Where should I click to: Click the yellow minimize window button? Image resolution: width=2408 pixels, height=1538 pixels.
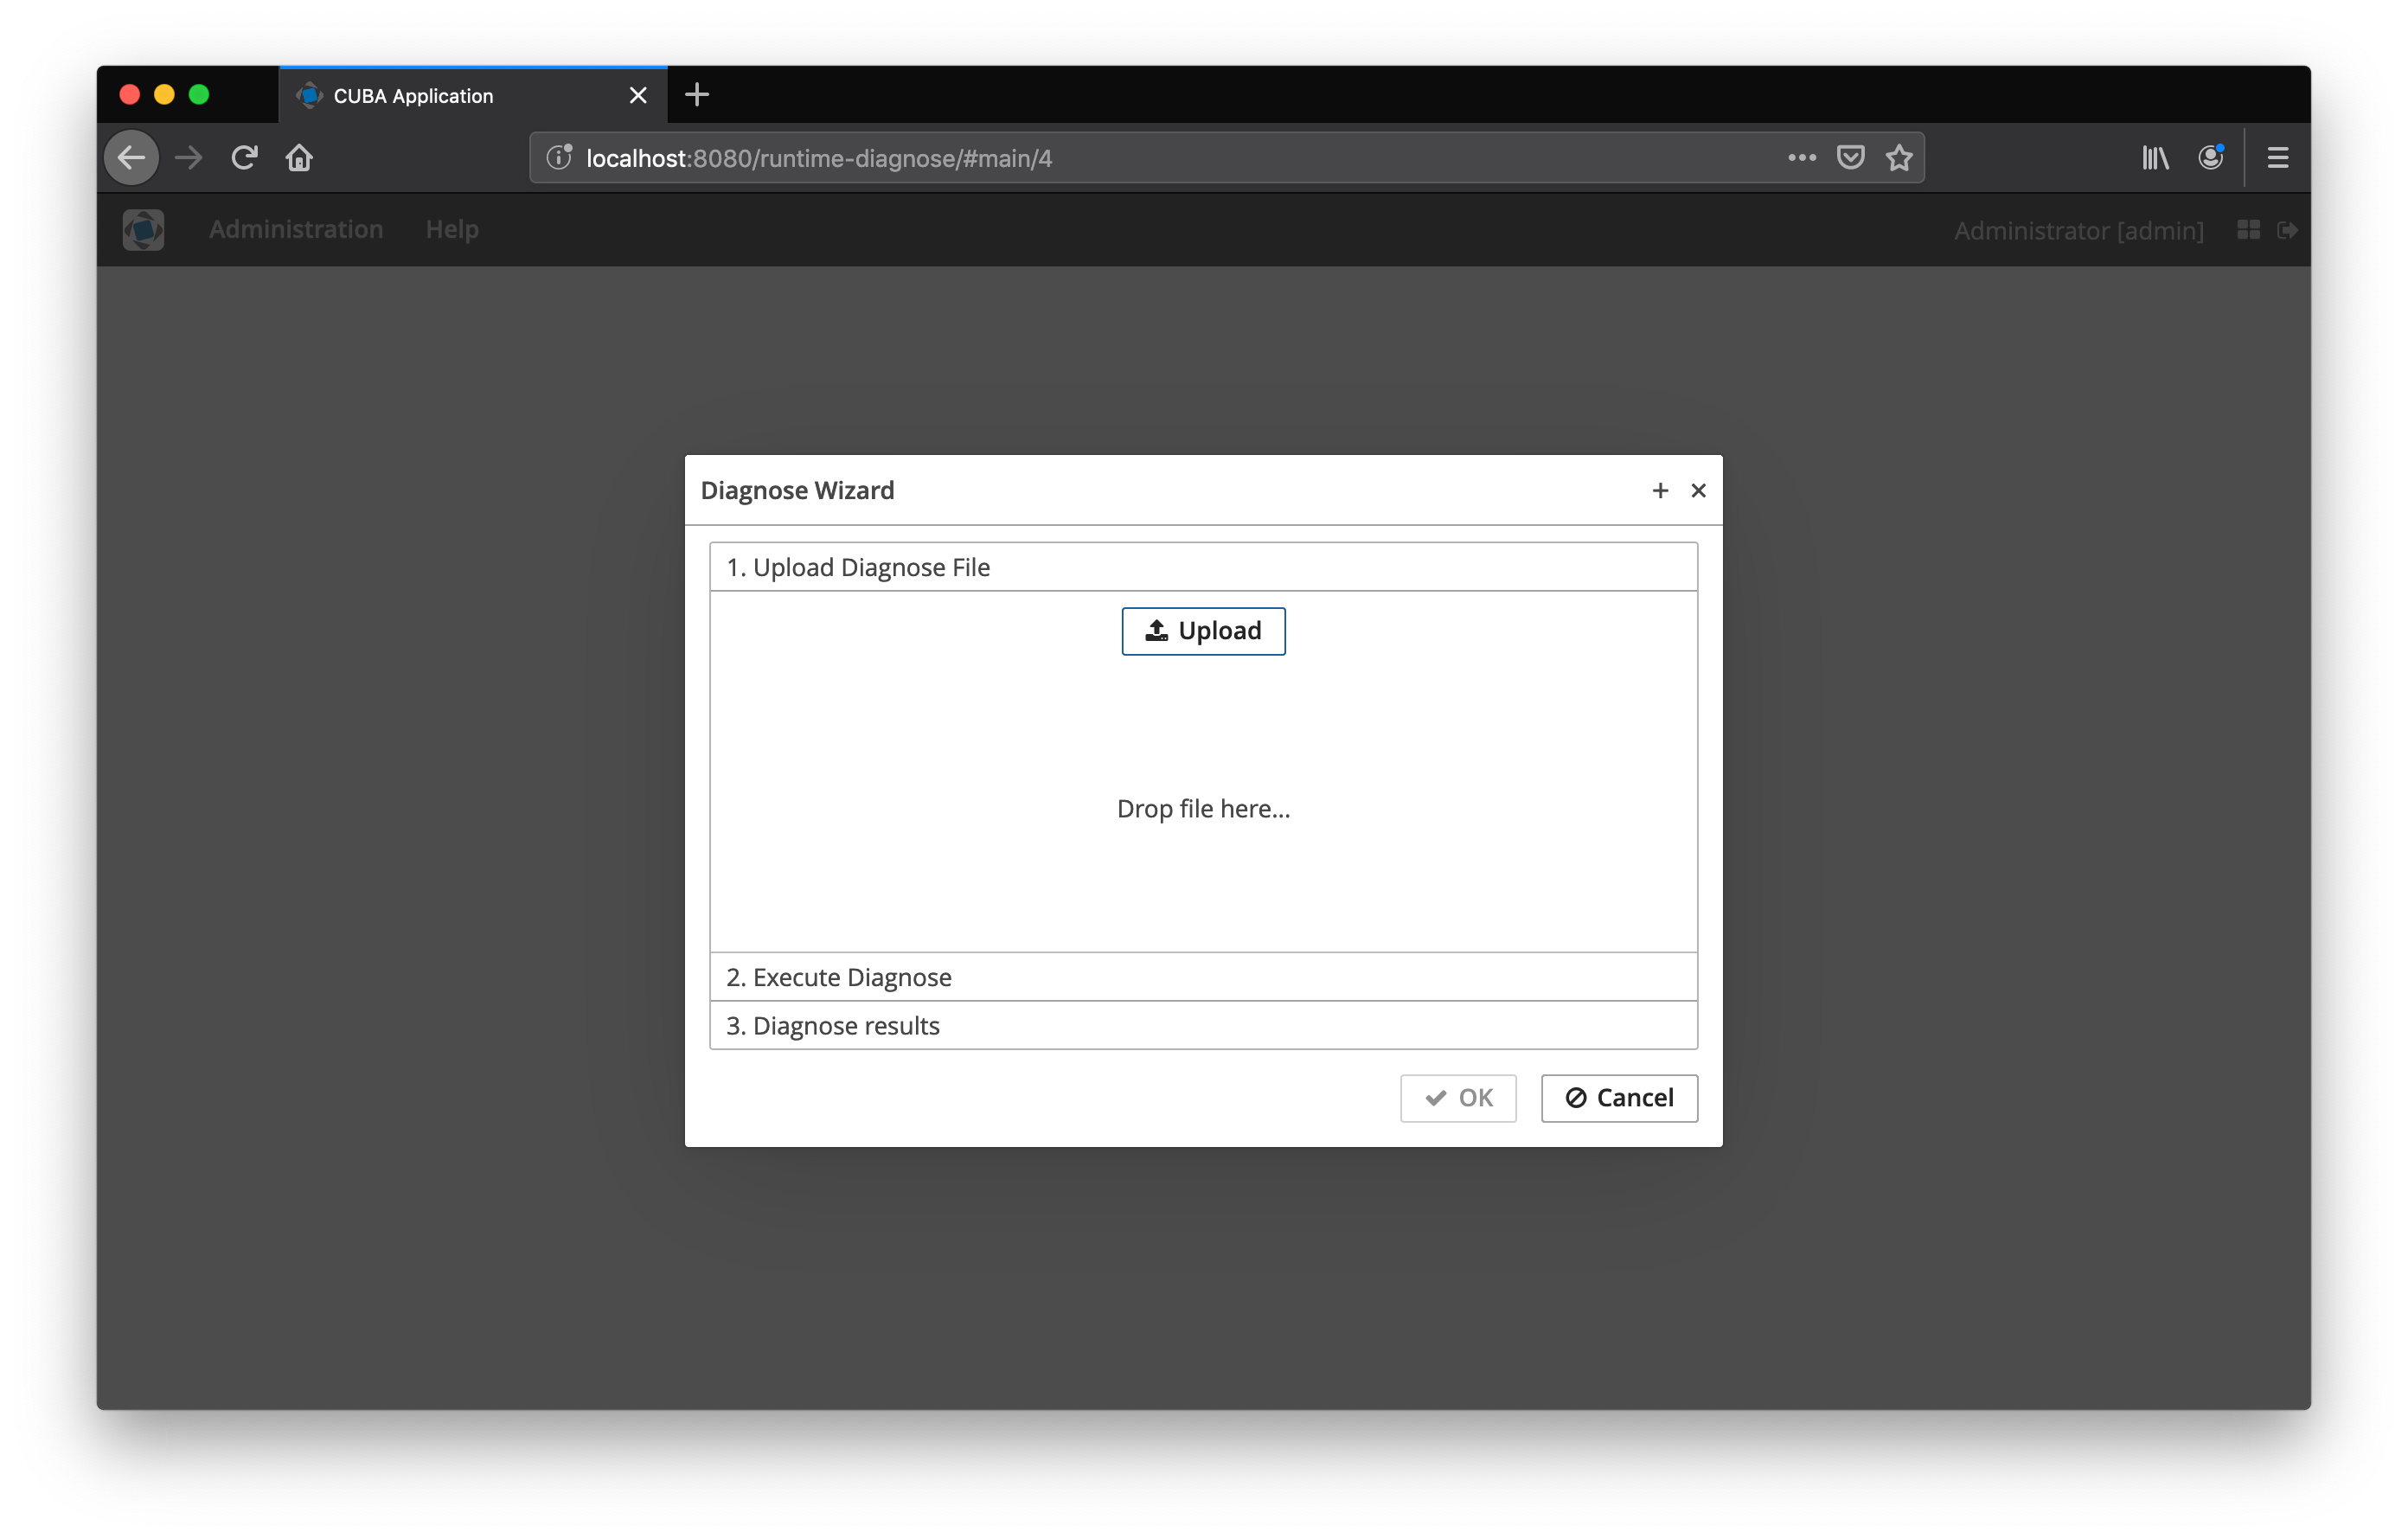(x=164, y=94)
